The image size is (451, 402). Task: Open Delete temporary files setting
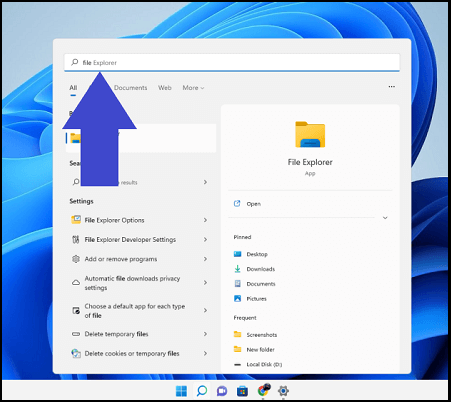coord(116,334)
